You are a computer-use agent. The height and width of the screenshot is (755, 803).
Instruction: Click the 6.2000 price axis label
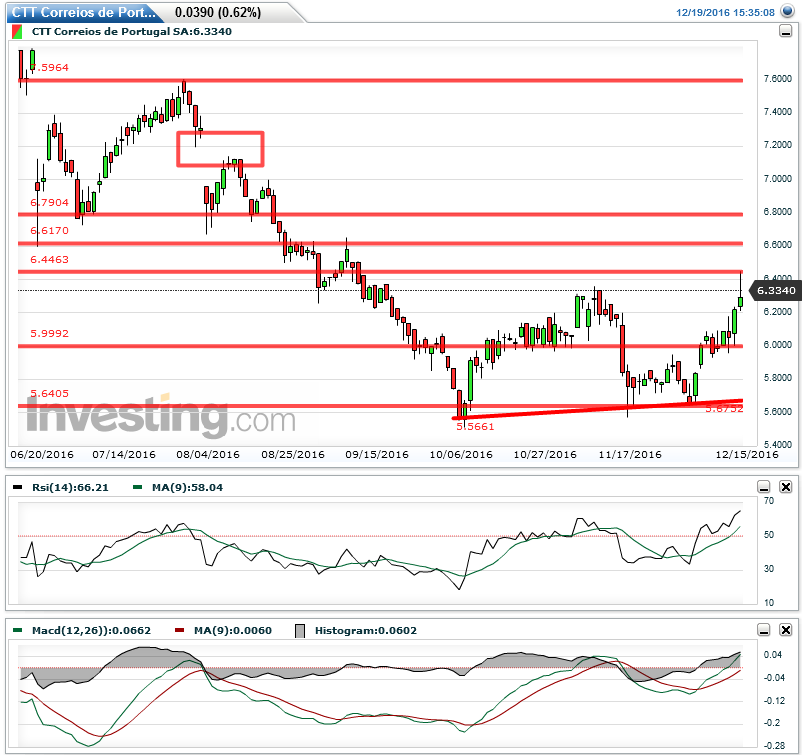(777, 311)
